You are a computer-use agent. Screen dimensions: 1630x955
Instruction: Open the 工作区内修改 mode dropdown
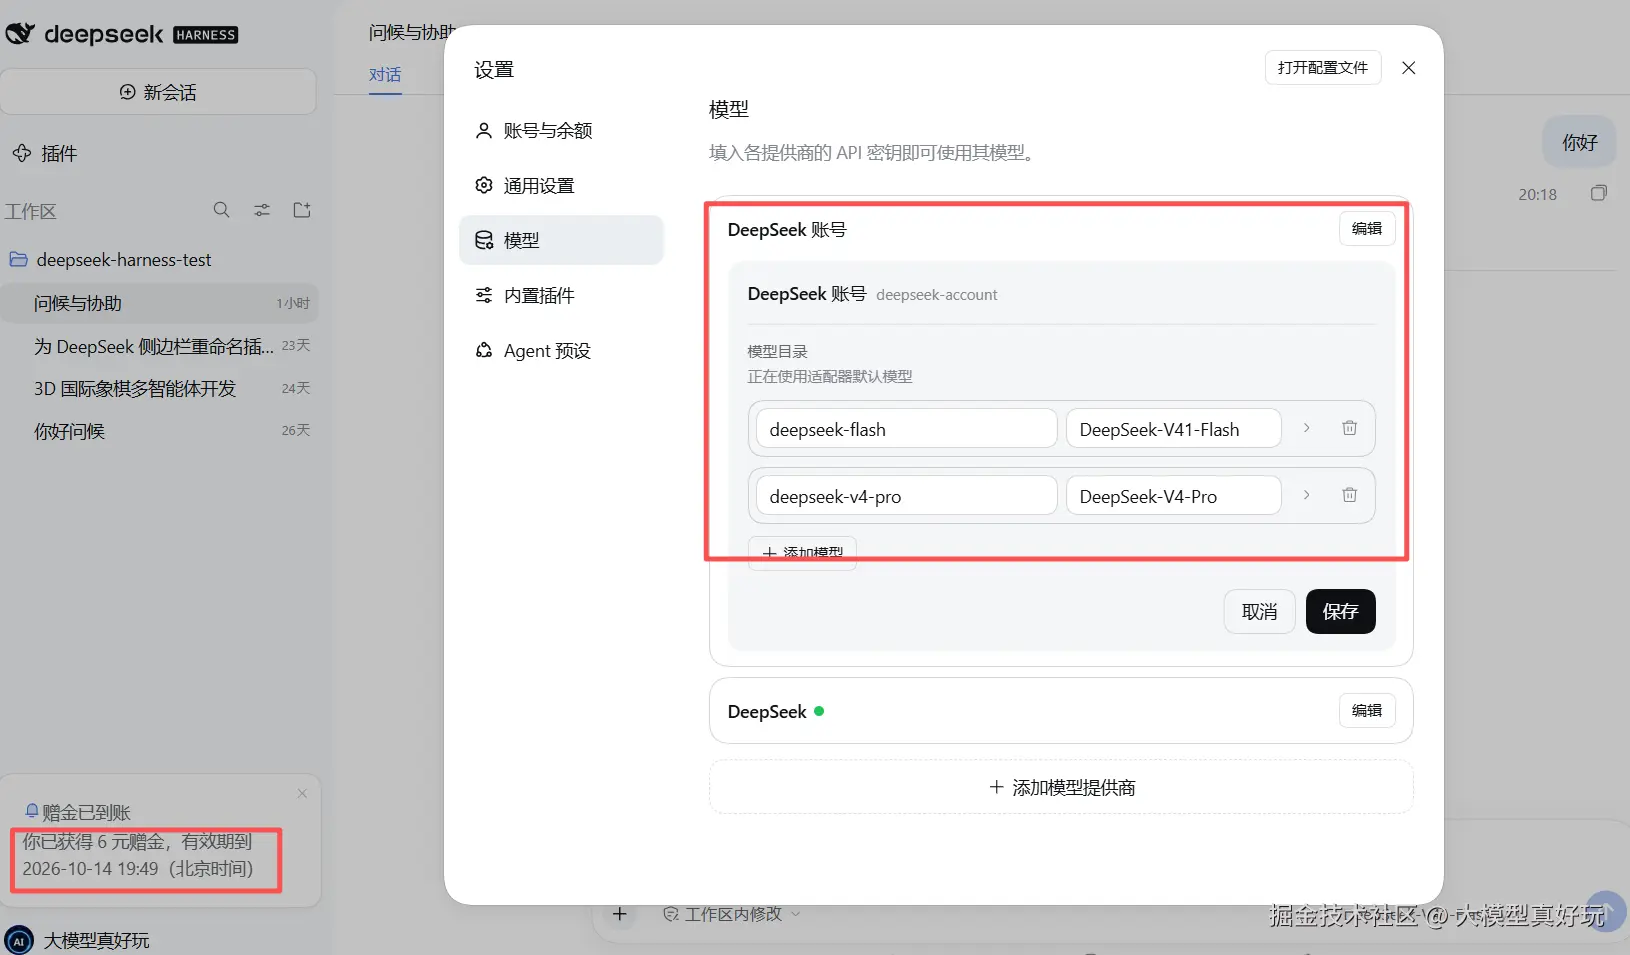732,914
